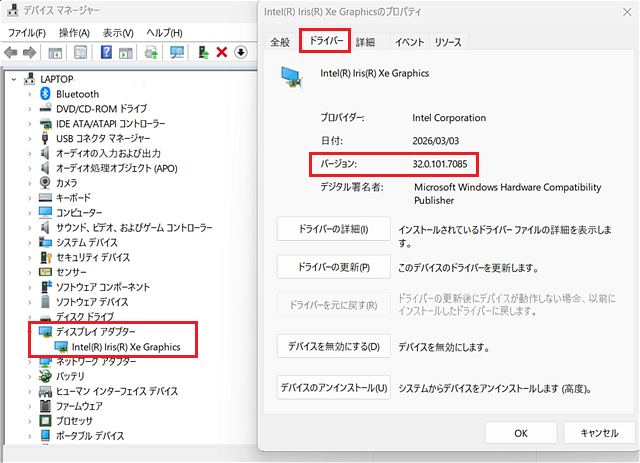Click the Bluetooth category icon
The width and height of the screenshot is (640, 463).
[x=45, y=94]
